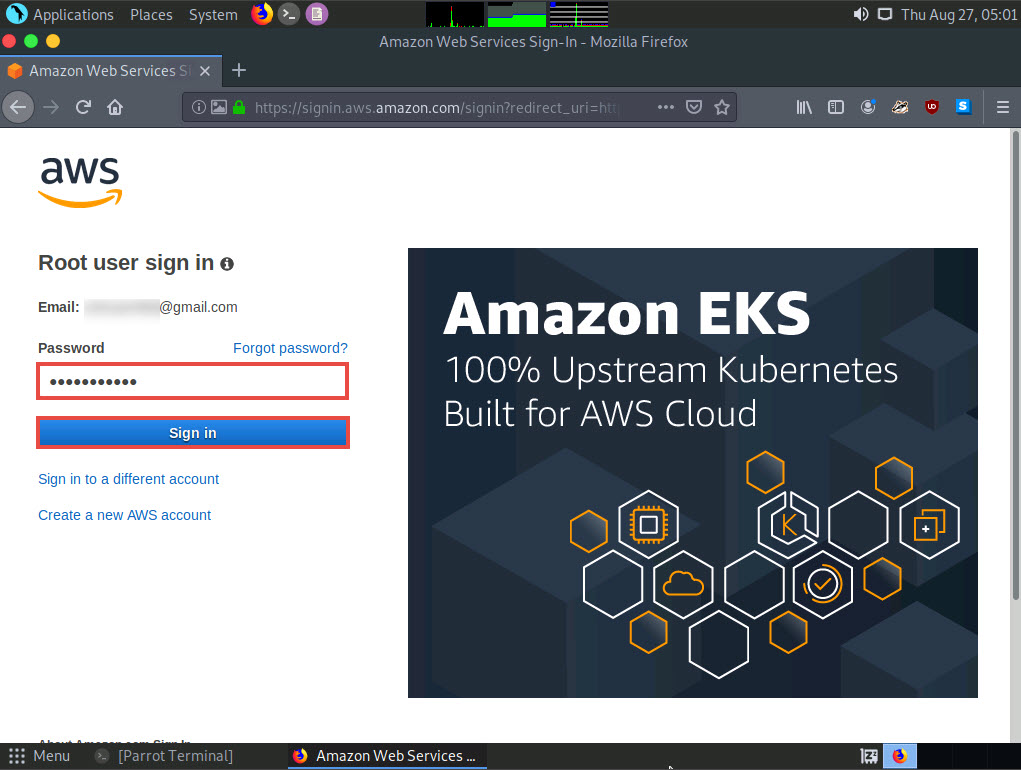Click info icon beside Root user sign in
This screenshot has width=1021, height=770.
[227, 264]
